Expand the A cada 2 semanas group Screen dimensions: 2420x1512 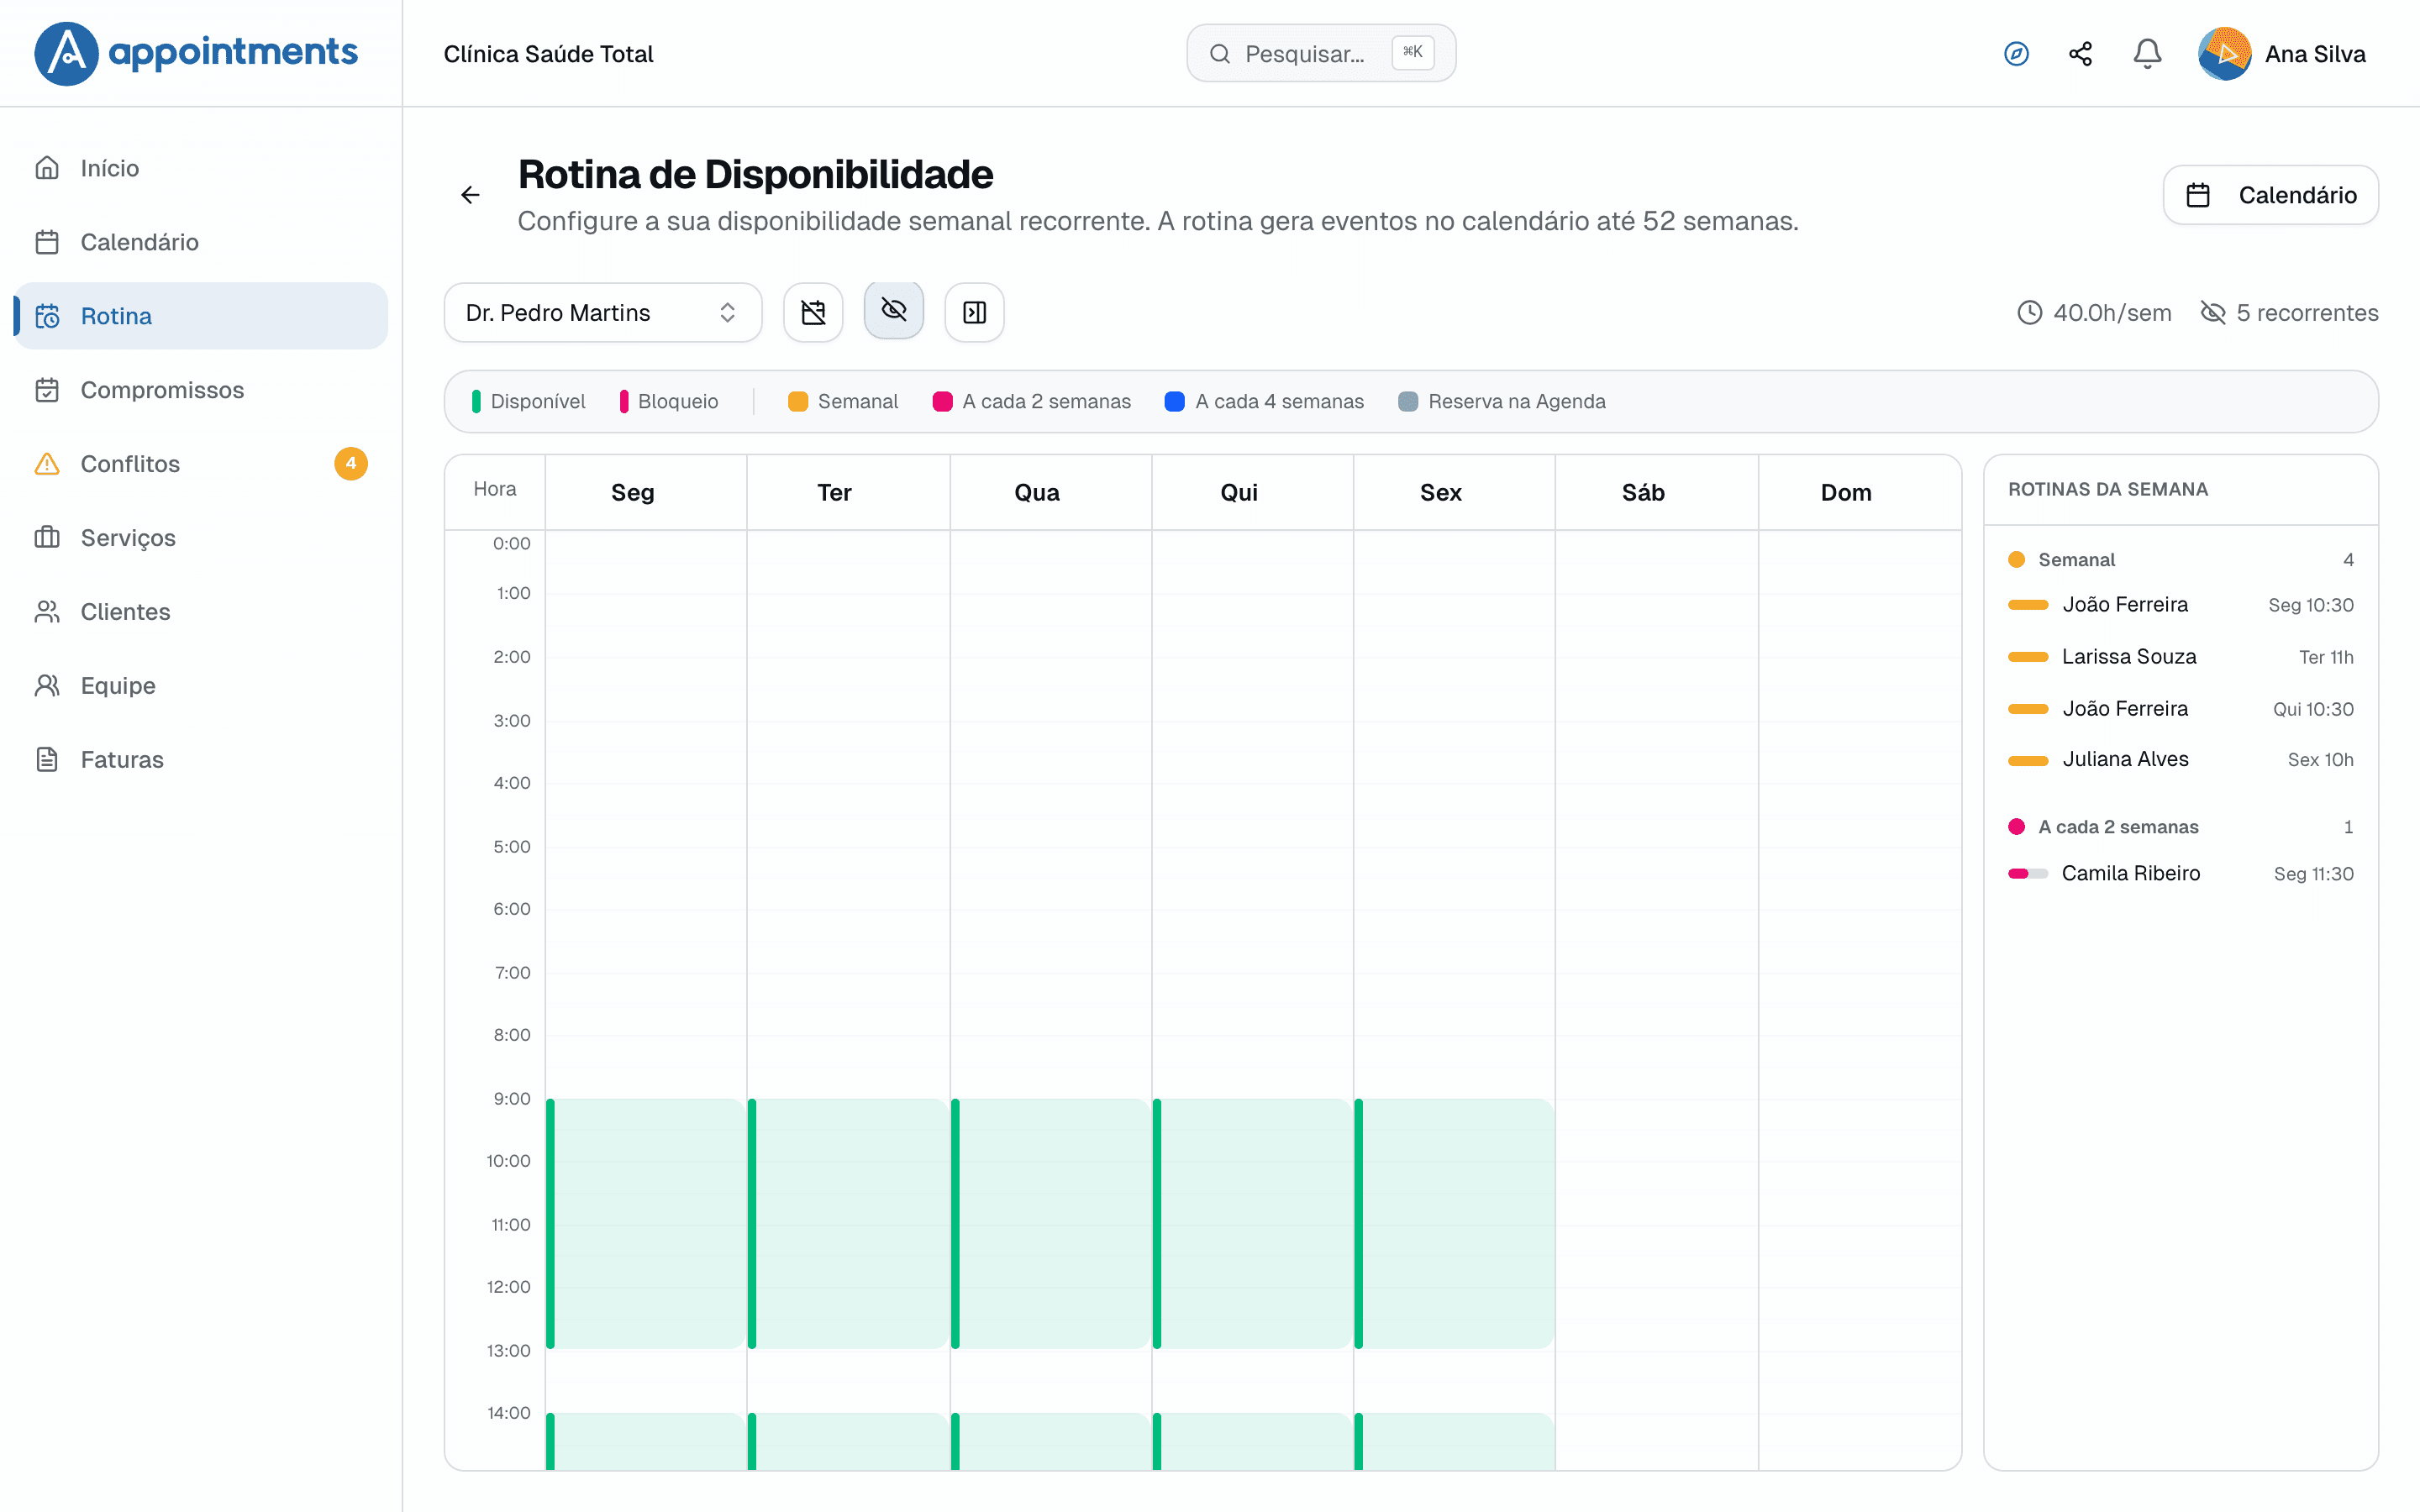2180,827
